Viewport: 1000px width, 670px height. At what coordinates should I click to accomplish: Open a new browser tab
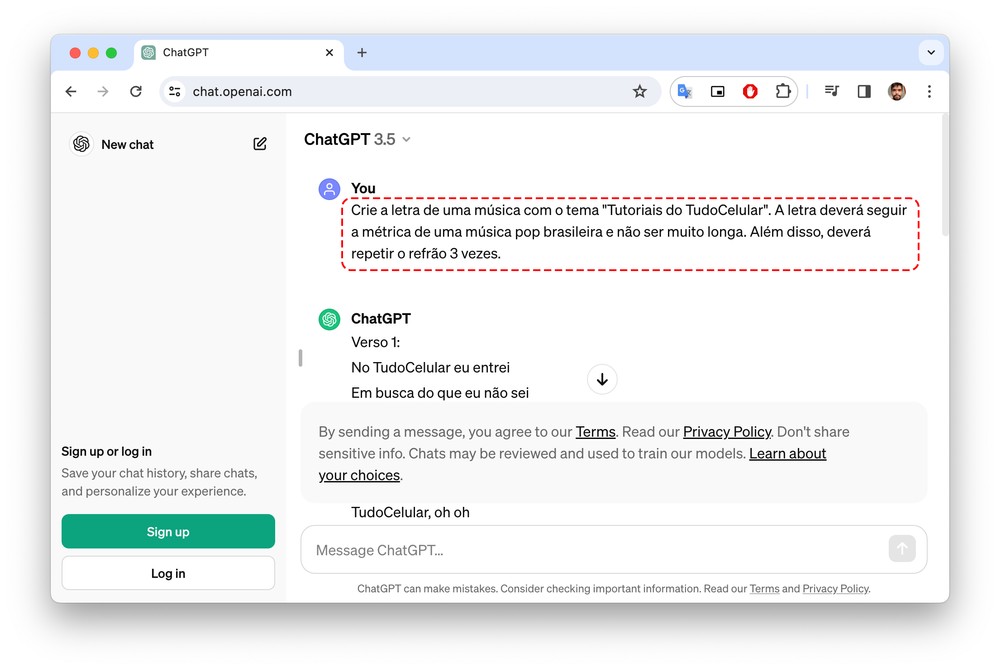[x=362, y=53]
